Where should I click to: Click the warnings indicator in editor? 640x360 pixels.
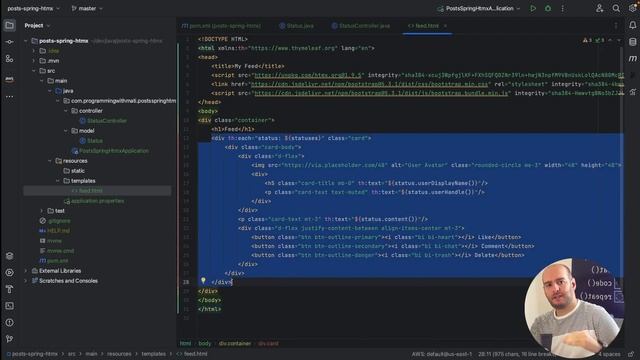point(587,40)
